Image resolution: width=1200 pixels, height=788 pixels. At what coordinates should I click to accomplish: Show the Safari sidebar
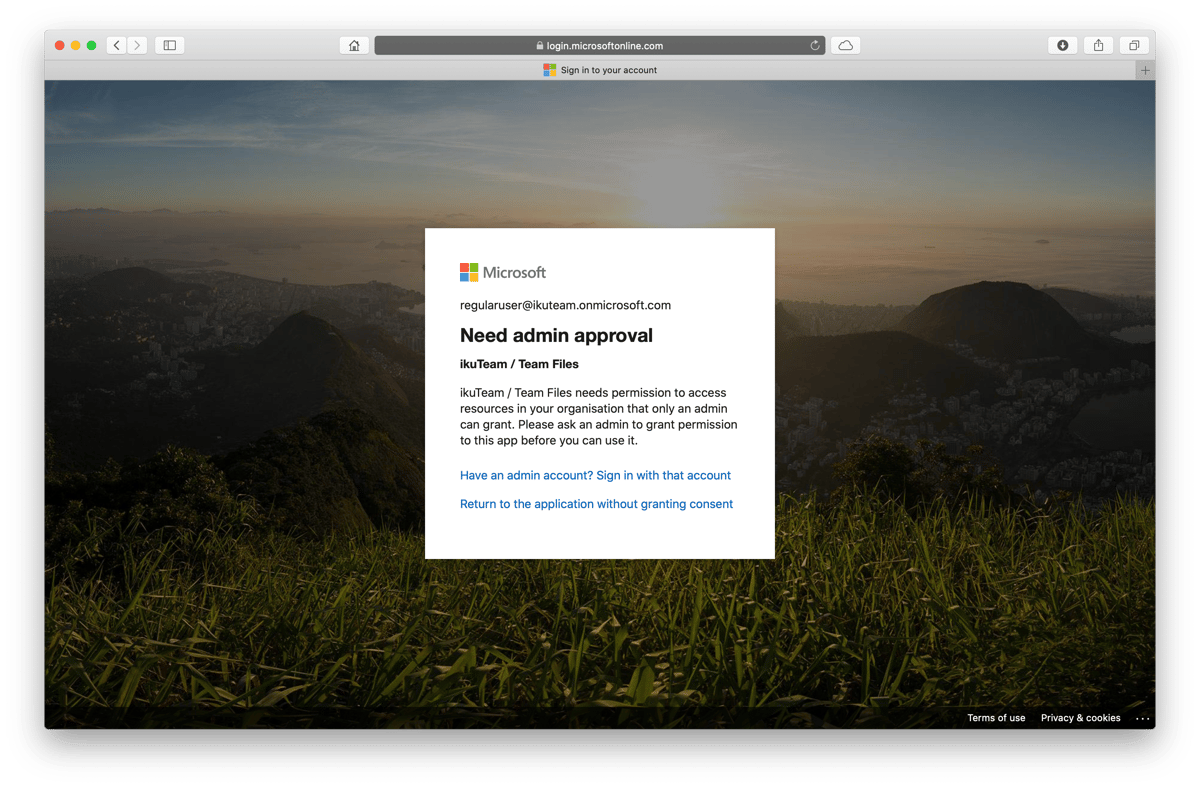(x=170, y=45)
